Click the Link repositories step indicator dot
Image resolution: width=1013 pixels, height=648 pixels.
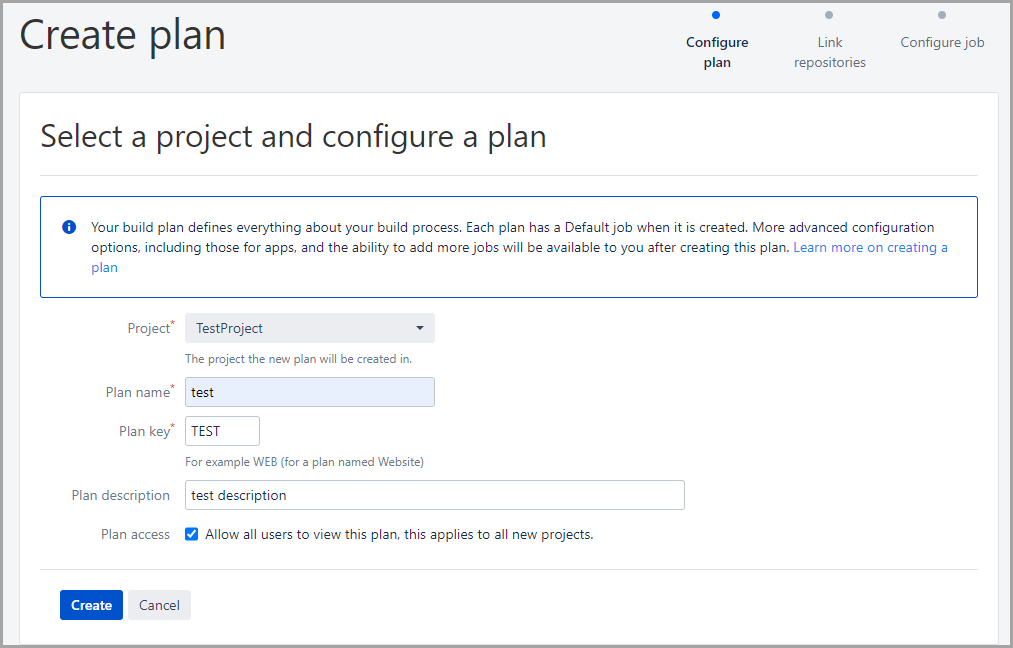pos(829,15)
